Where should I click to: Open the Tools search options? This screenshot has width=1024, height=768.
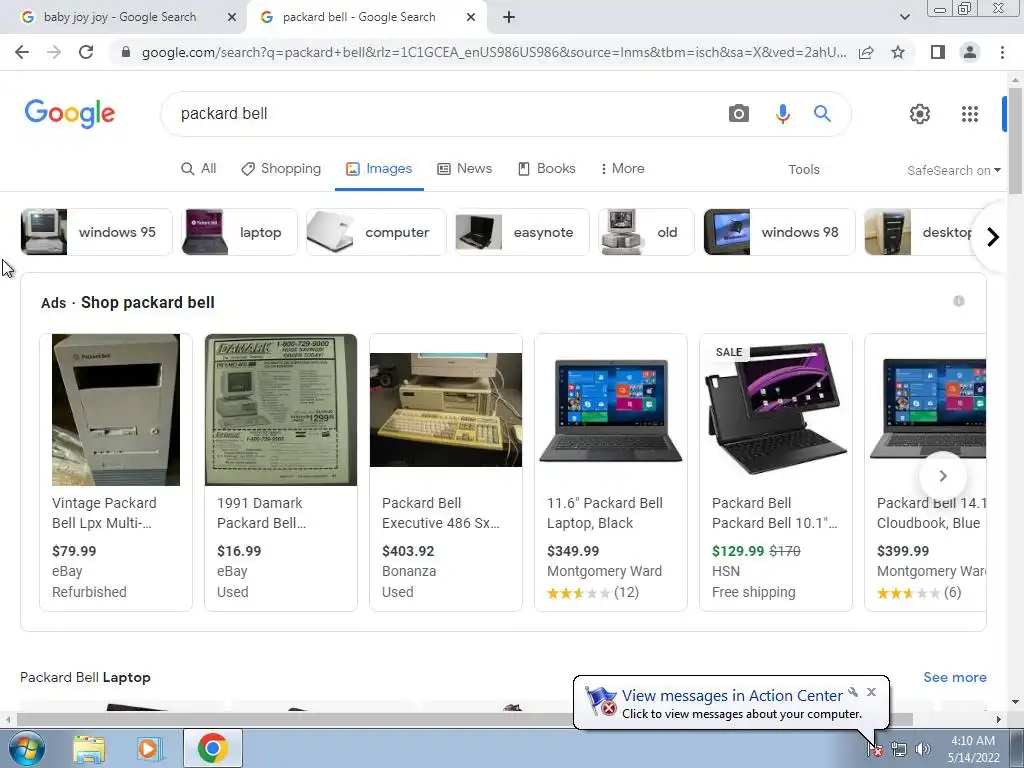pyautogui.click(x=803, y=170)
